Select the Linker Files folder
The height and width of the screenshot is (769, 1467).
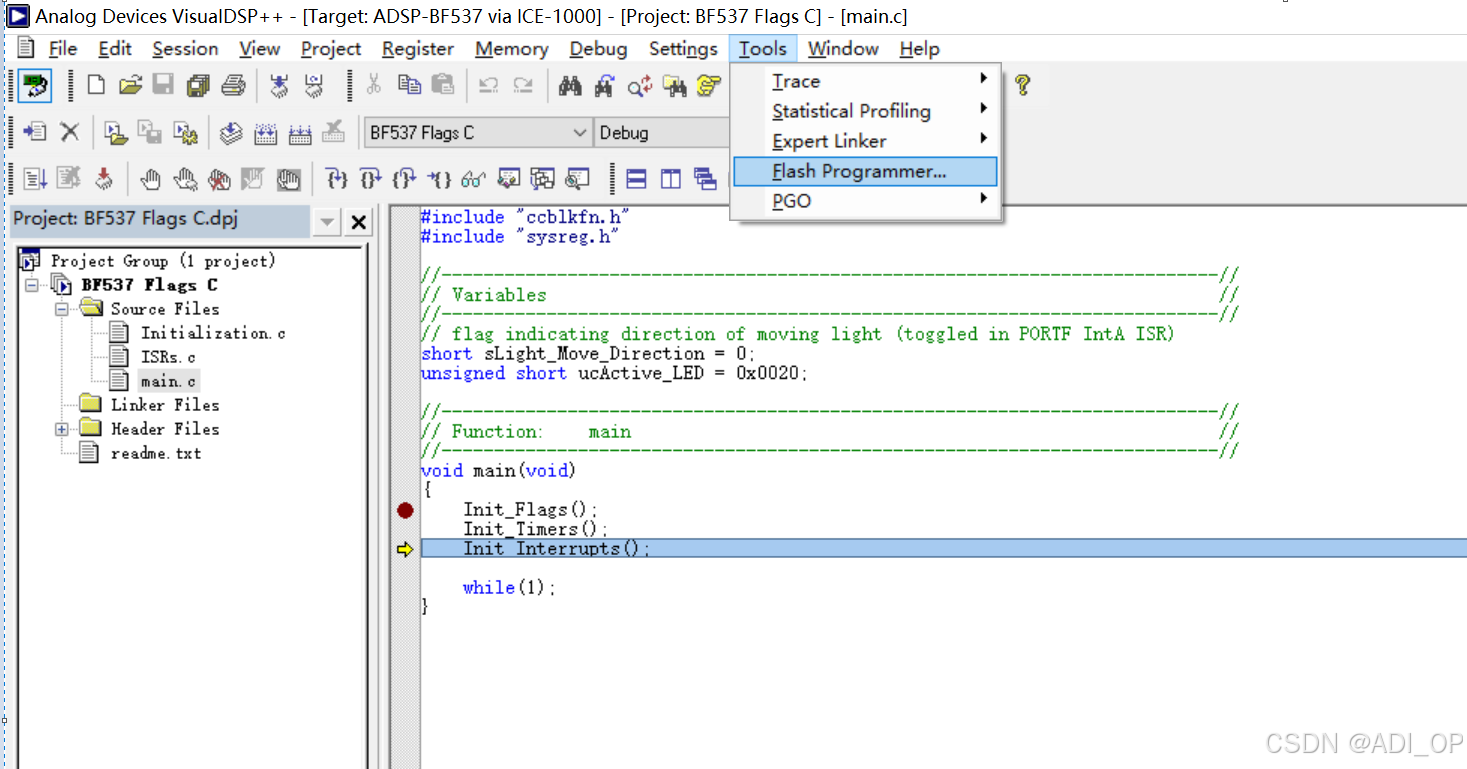[x=165, y=405]
